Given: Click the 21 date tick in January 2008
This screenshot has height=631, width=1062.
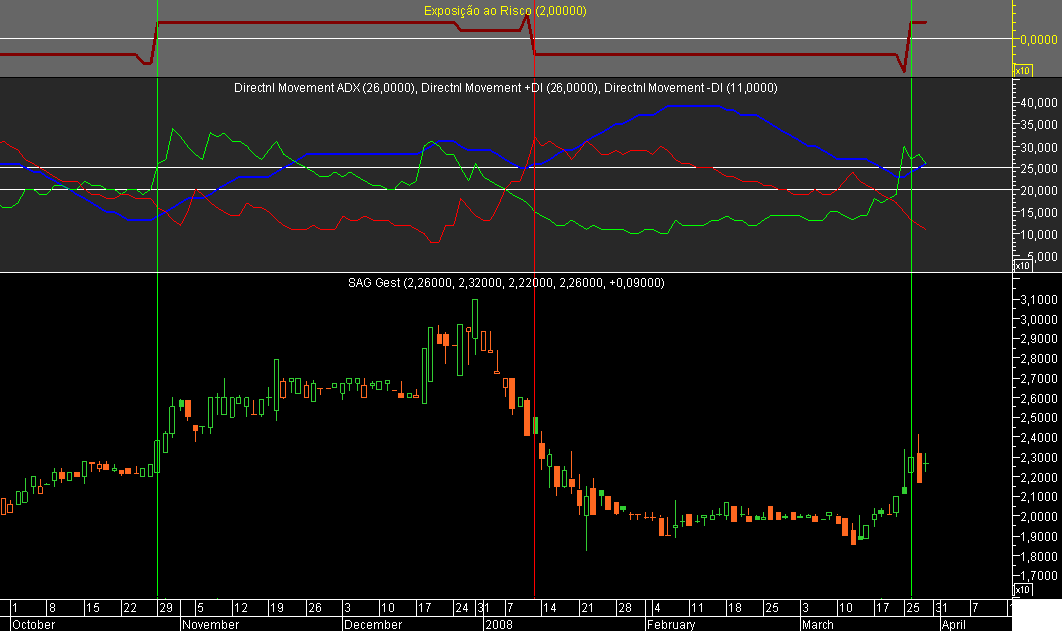Looking at the screenshot, I should 587,608.
